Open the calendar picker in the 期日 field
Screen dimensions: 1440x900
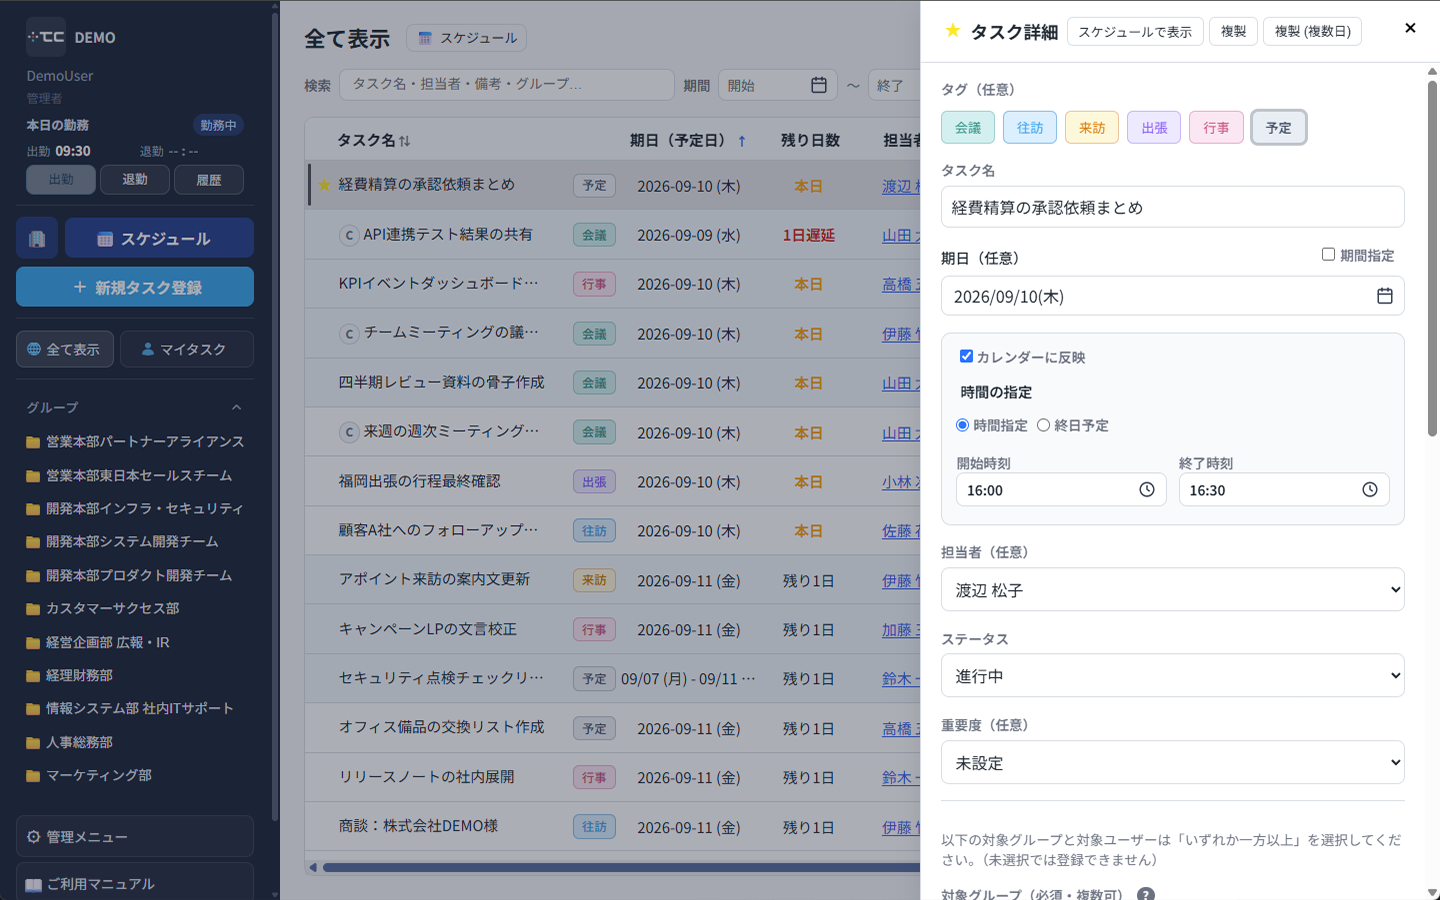coord(1384,296)
